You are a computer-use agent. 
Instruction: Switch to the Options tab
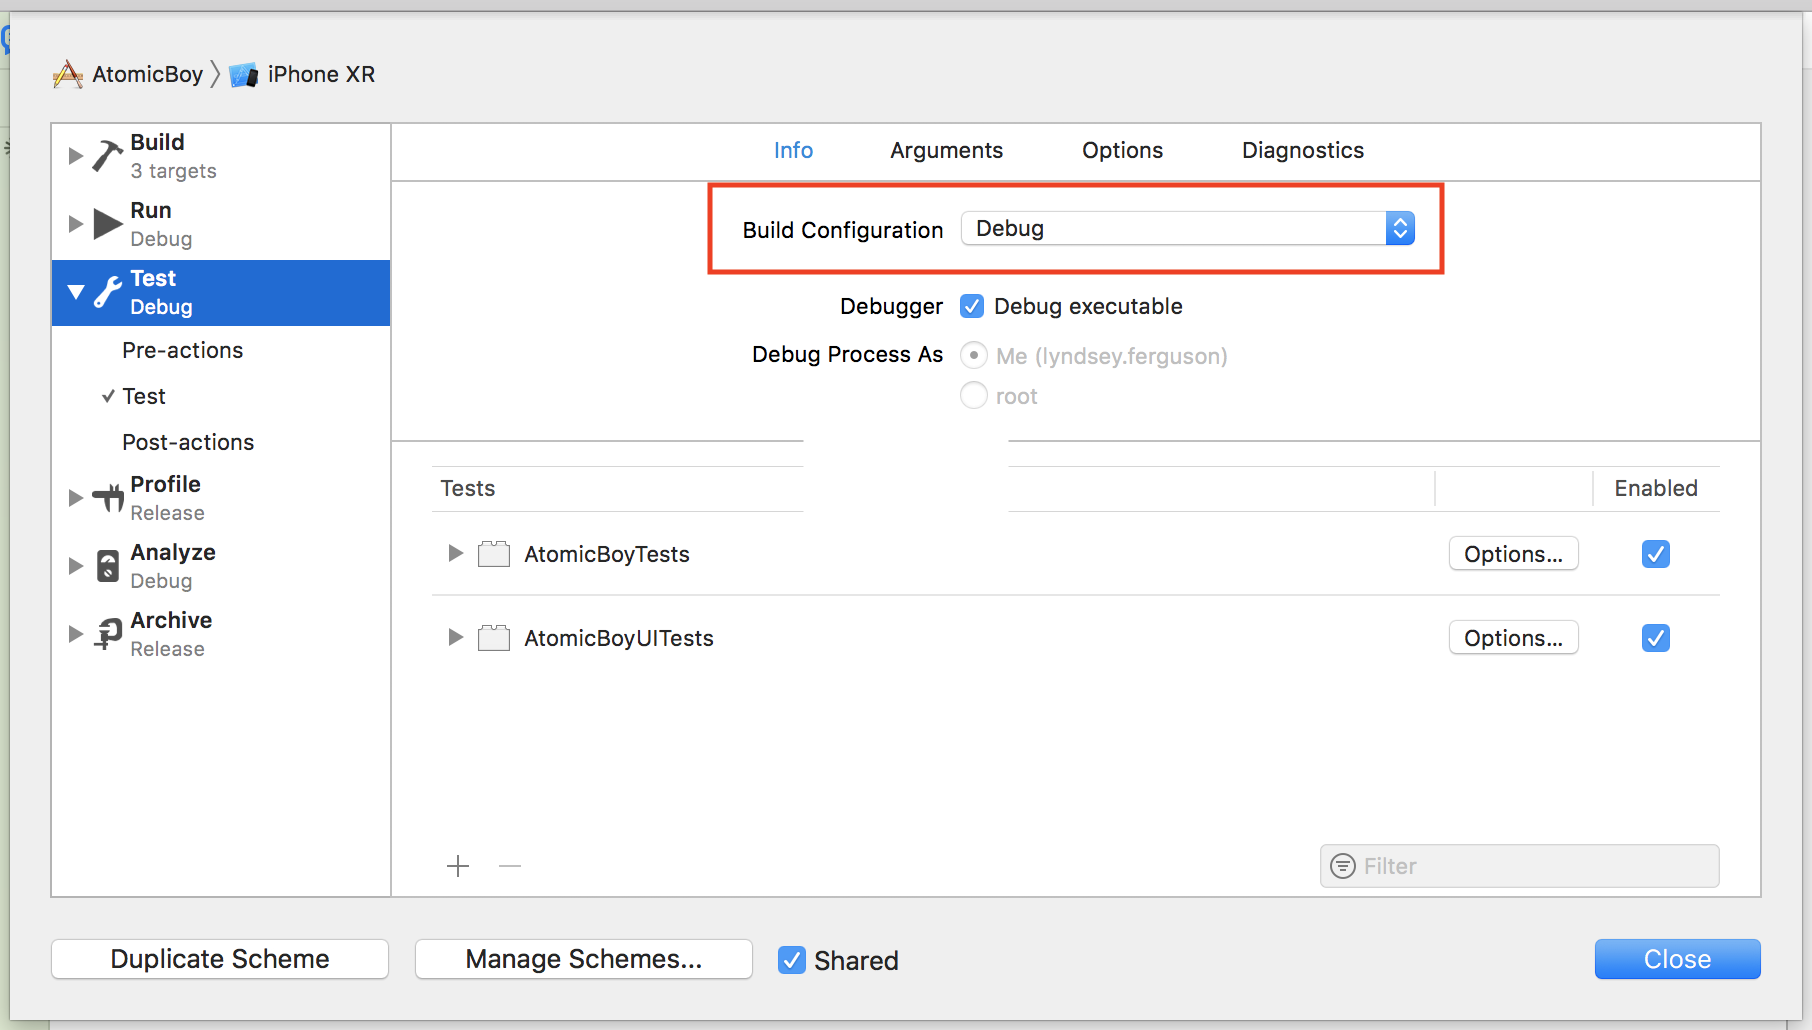1122,150
